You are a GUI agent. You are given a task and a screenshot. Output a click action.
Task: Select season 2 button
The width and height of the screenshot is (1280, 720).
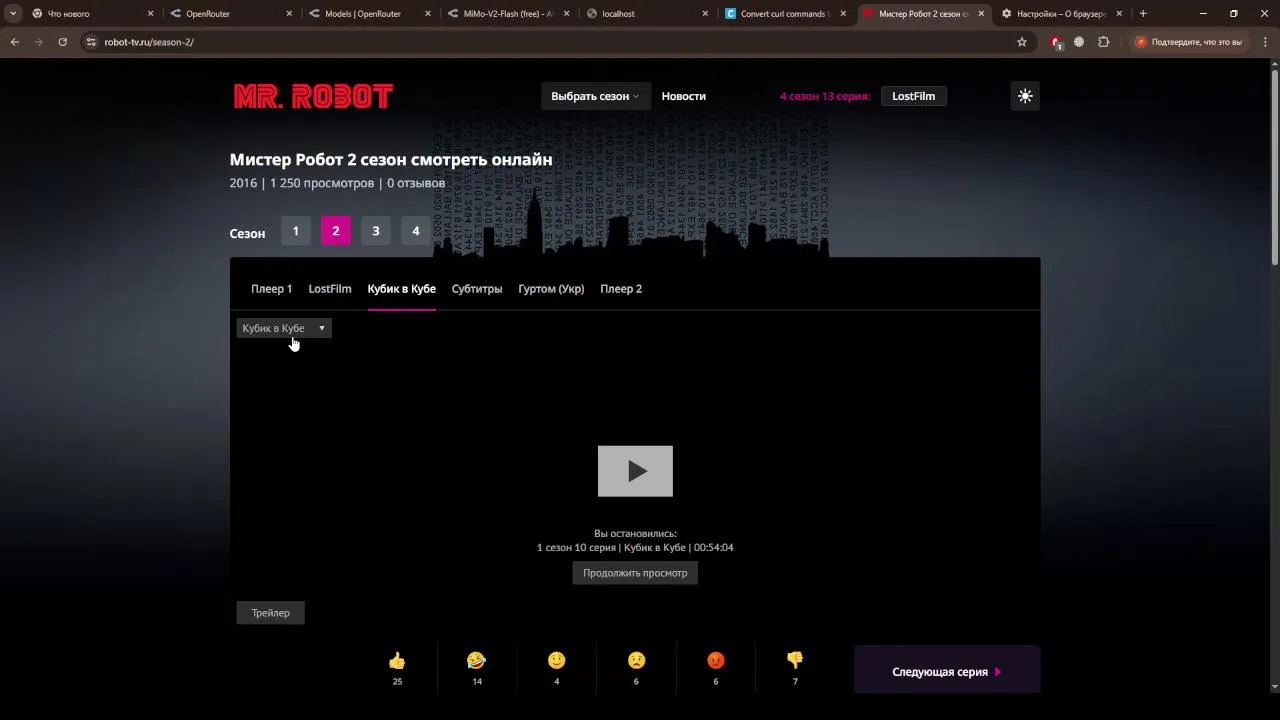coord(335,231)
